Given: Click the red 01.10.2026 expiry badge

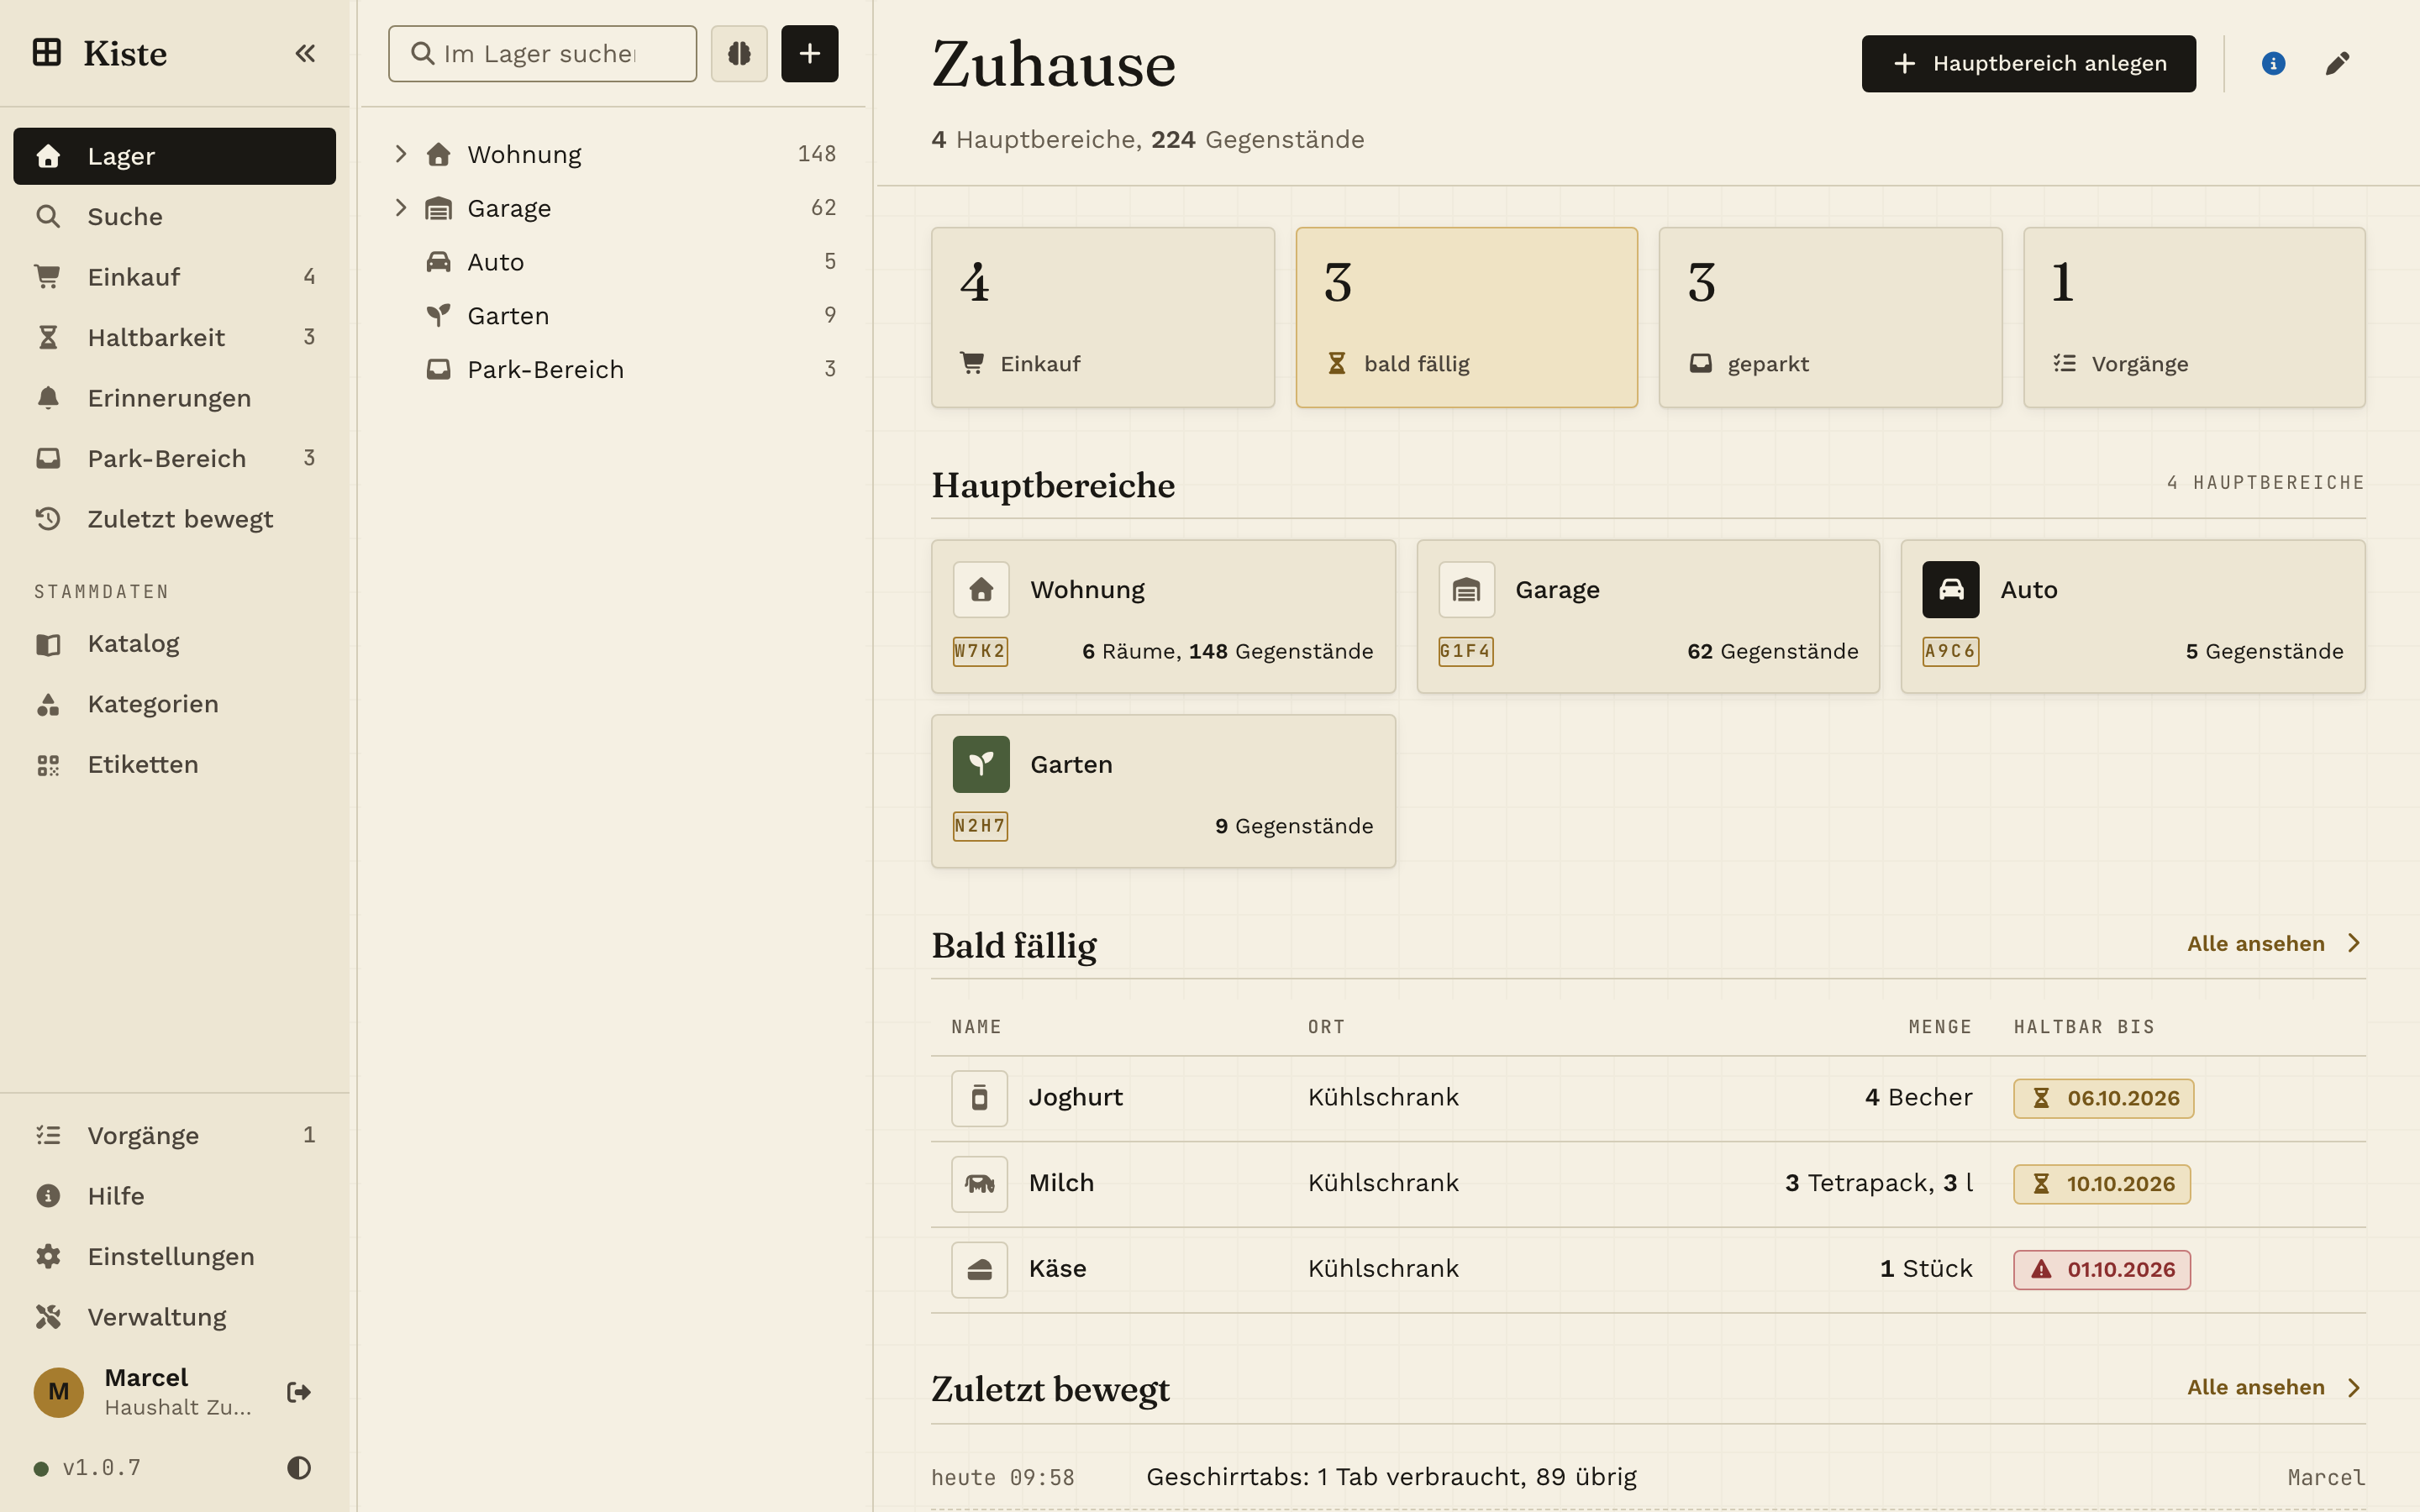Looking at the screenshot, I should 2102,1270.
